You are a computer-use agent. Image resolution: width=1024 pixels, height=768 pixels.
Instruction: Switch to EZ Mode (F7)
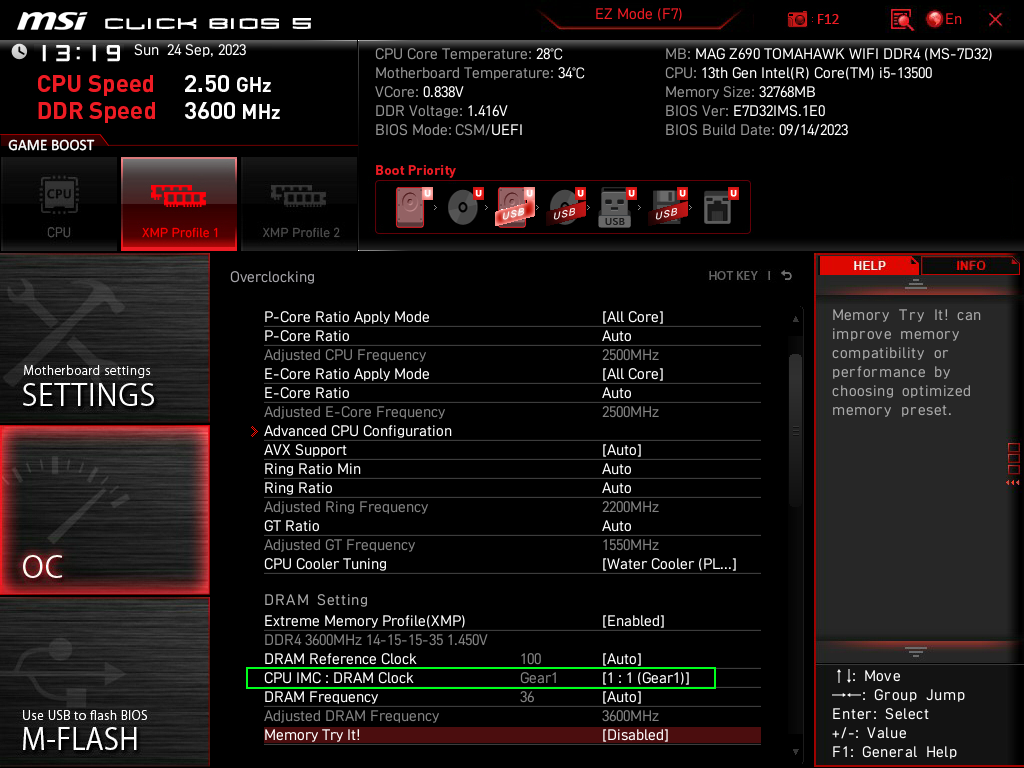coord(639,16)
